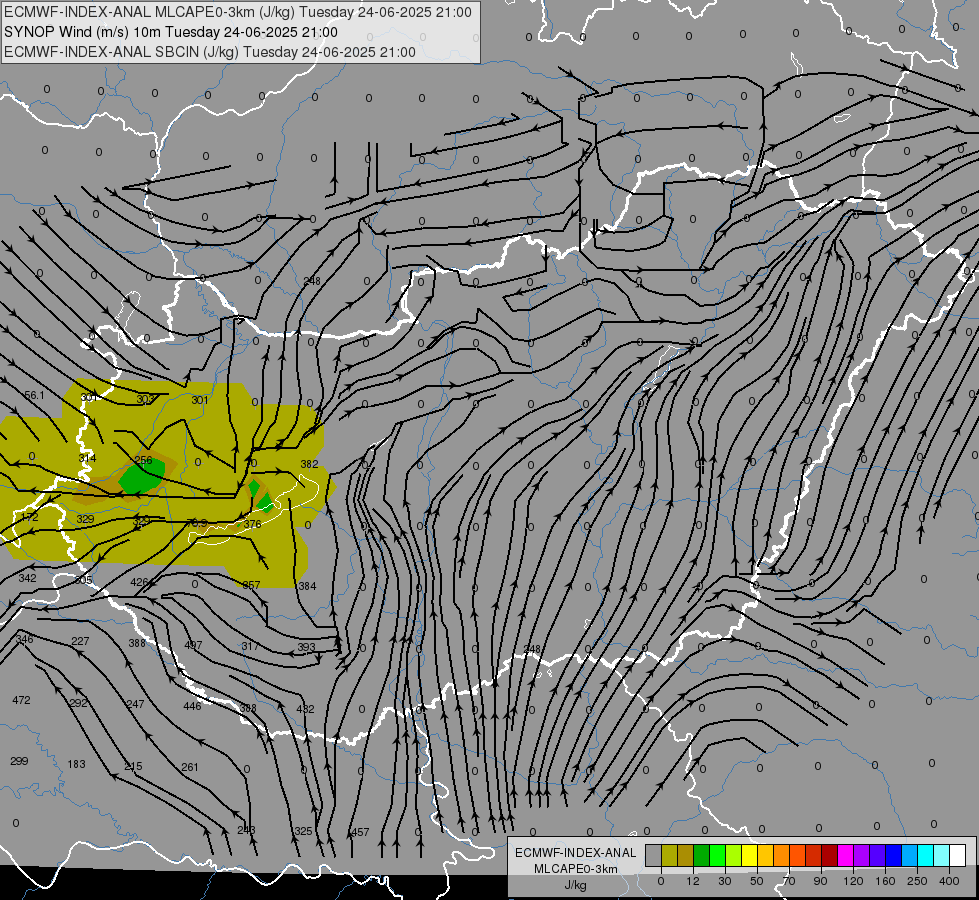The image size is (979, 900).
Task: Click legend tick label 30
Action: (x=724, y=881)
